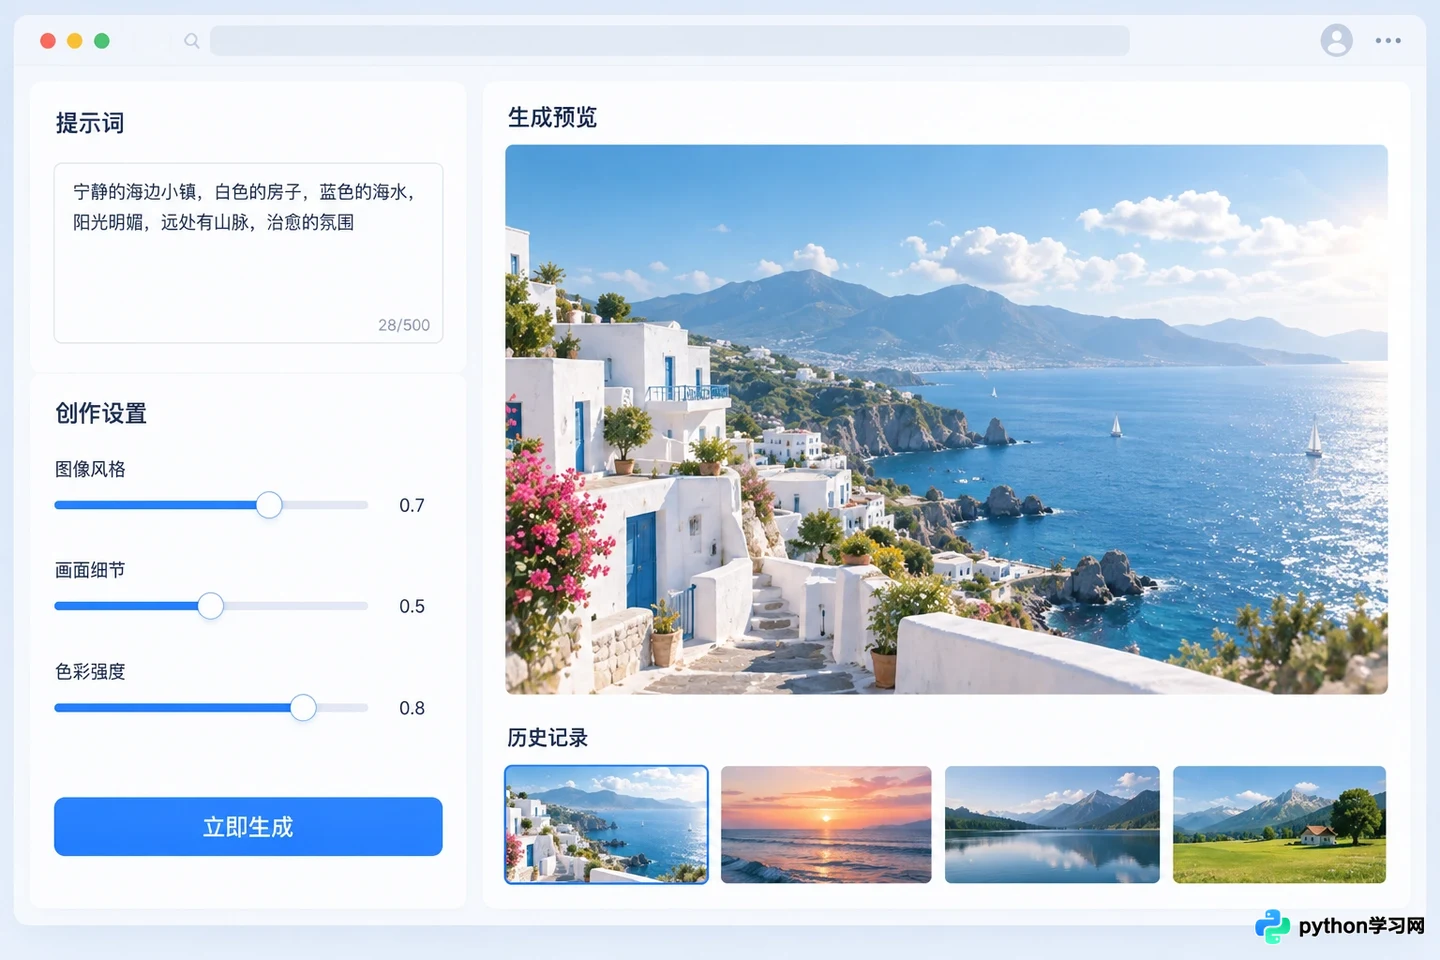The image size is (1440, 960).
Task: Click the 0.8 color intensity value
Action: [412, 708]
